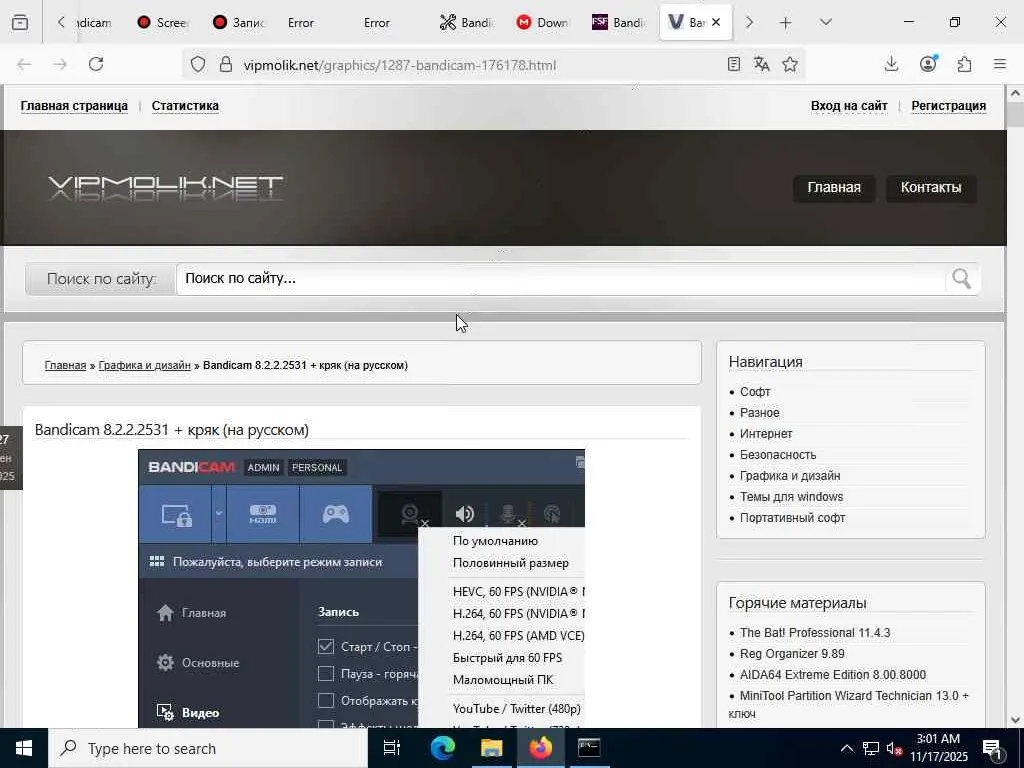Click the 'Регистрация' link
The width and height of the screenshot is (1024, 768).
click(x=949, y=106)
